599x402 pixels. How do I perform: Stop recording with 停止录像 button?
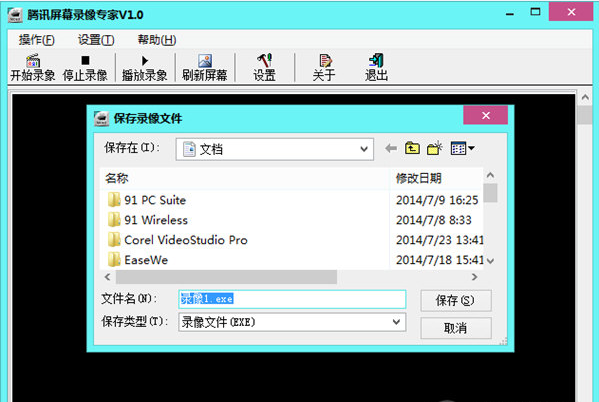(85, 68)
